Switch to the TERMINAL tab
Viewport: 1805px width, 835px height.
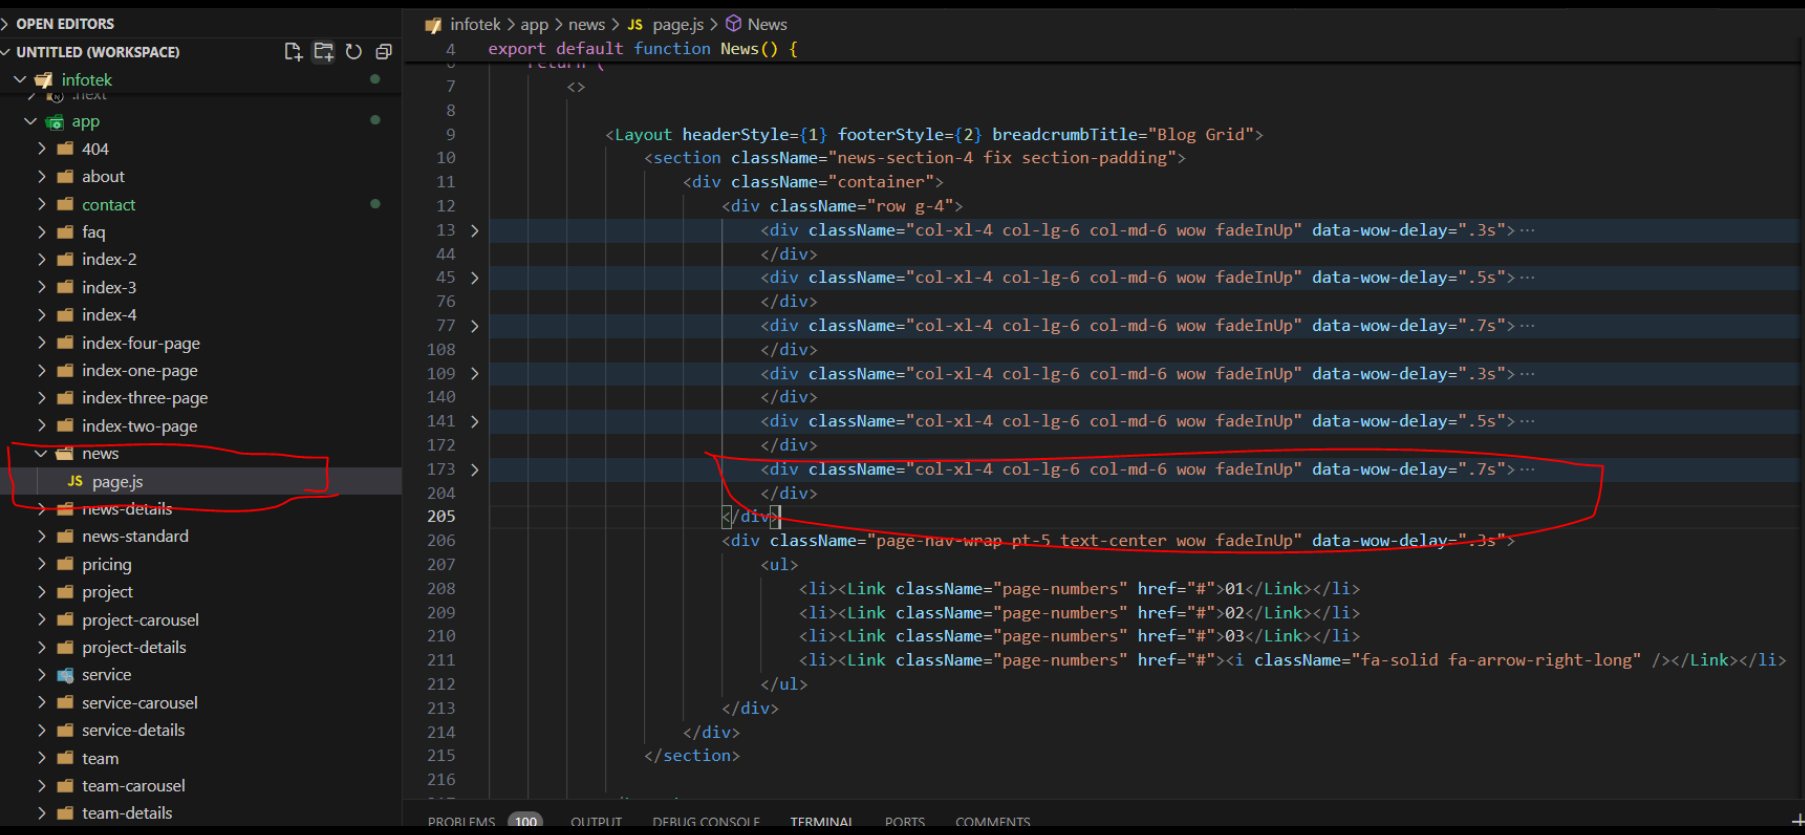click(x=821, y=822)
